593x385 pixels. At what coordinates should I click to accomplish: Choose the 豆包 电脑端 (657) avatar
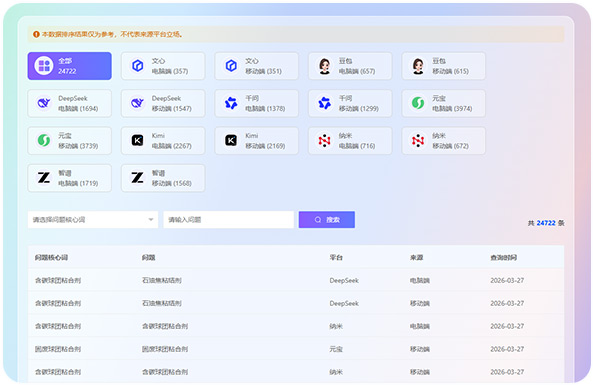tap(324, 66)
